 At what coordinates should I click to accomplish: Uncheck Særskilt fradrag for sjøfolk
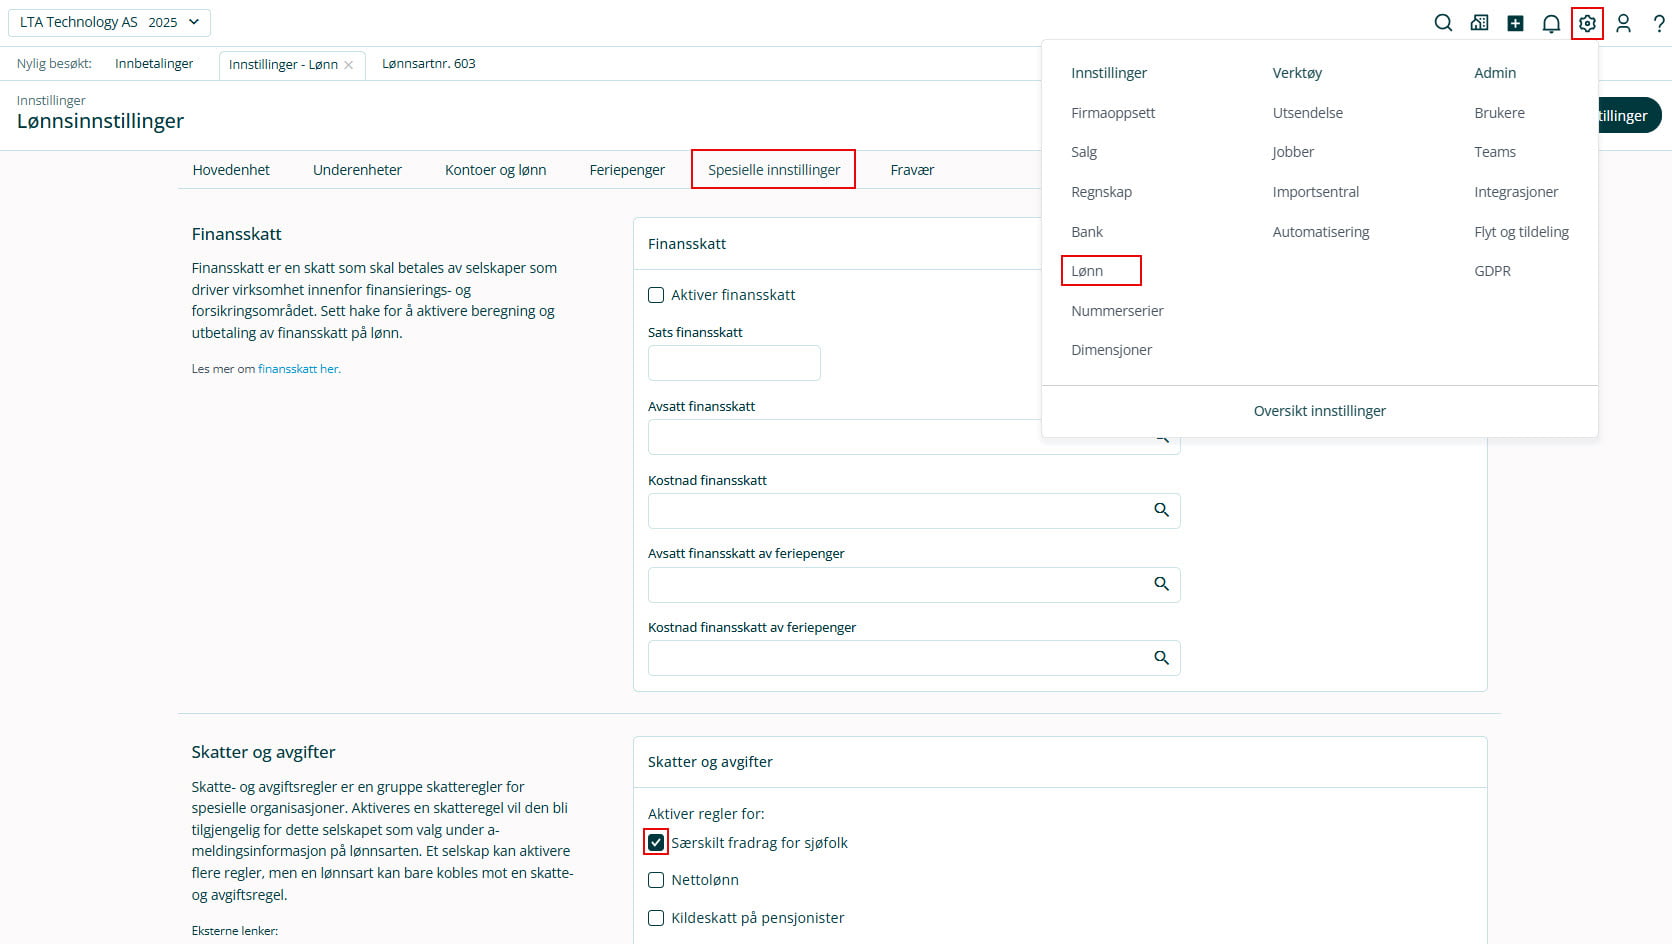point(656,843)
